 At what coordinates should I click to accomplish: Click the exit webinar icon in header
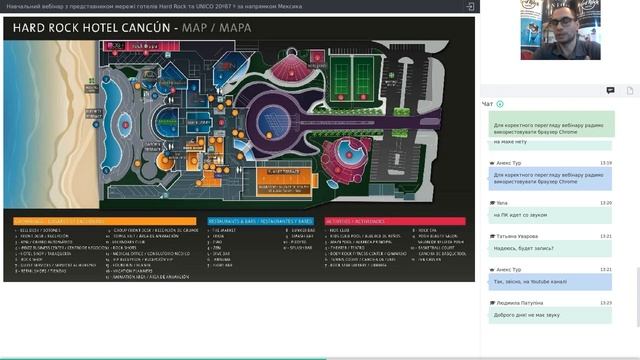click(x=470, y=7)
